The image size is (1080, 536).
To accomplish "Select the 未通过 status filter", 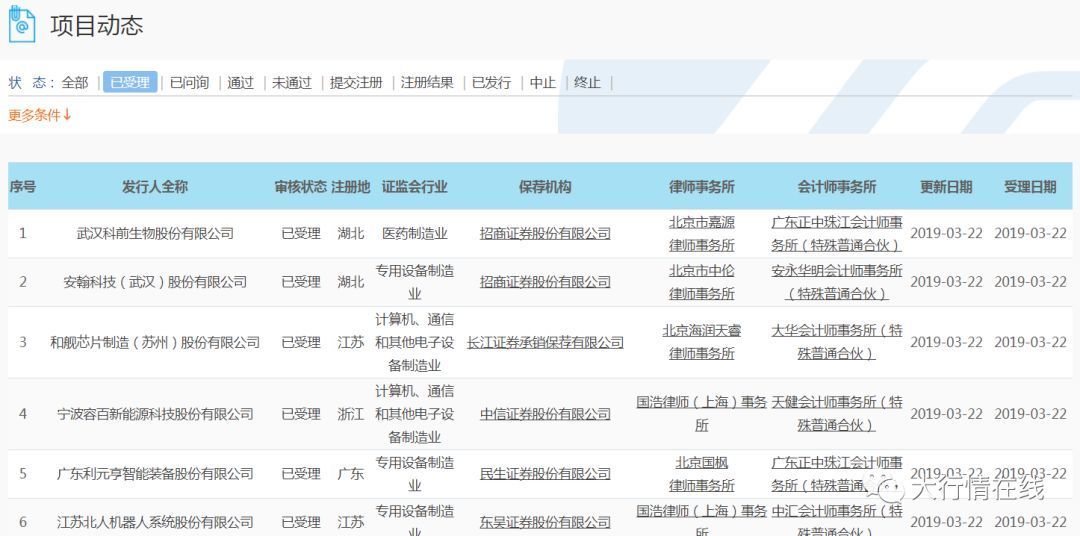I will click(x=292, y=83).
